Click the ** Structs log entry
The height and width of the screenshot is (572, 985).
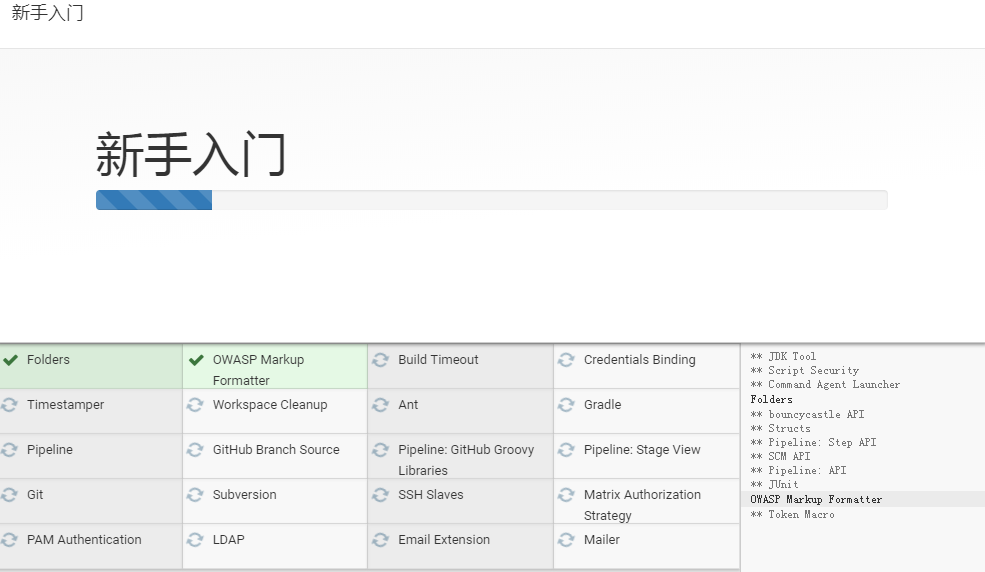tap(780, 428)
